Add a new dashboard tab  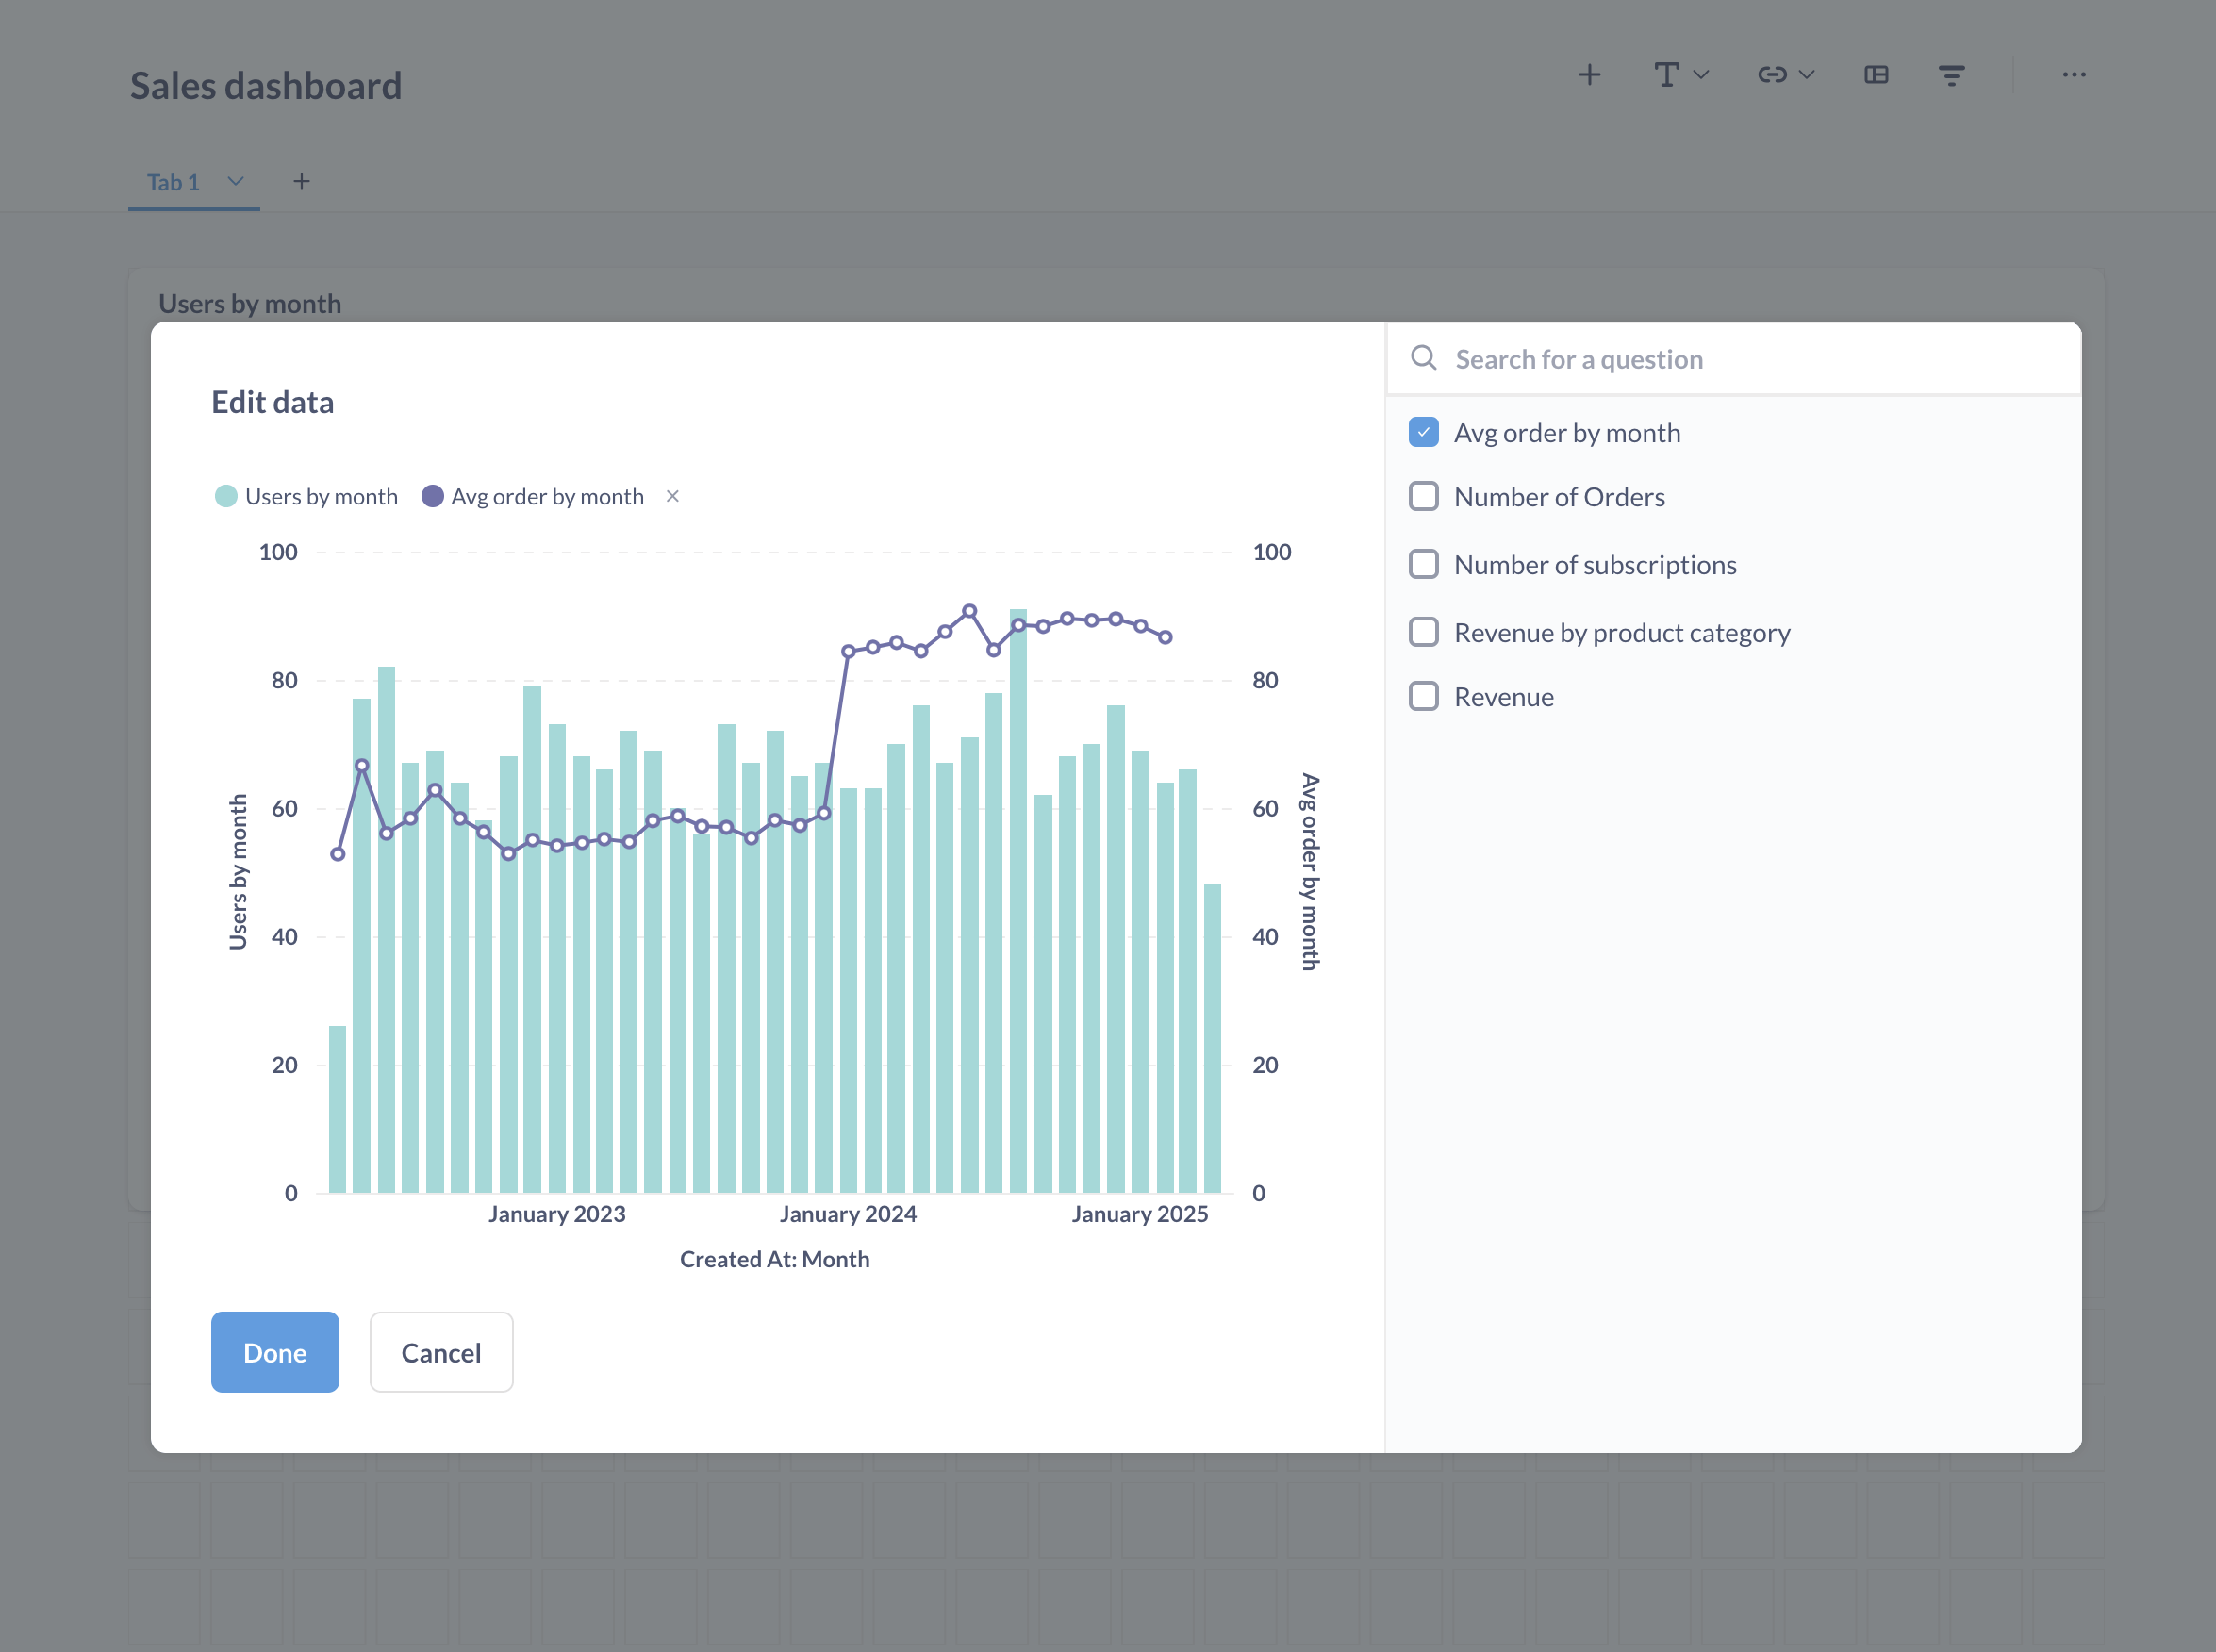301,181
